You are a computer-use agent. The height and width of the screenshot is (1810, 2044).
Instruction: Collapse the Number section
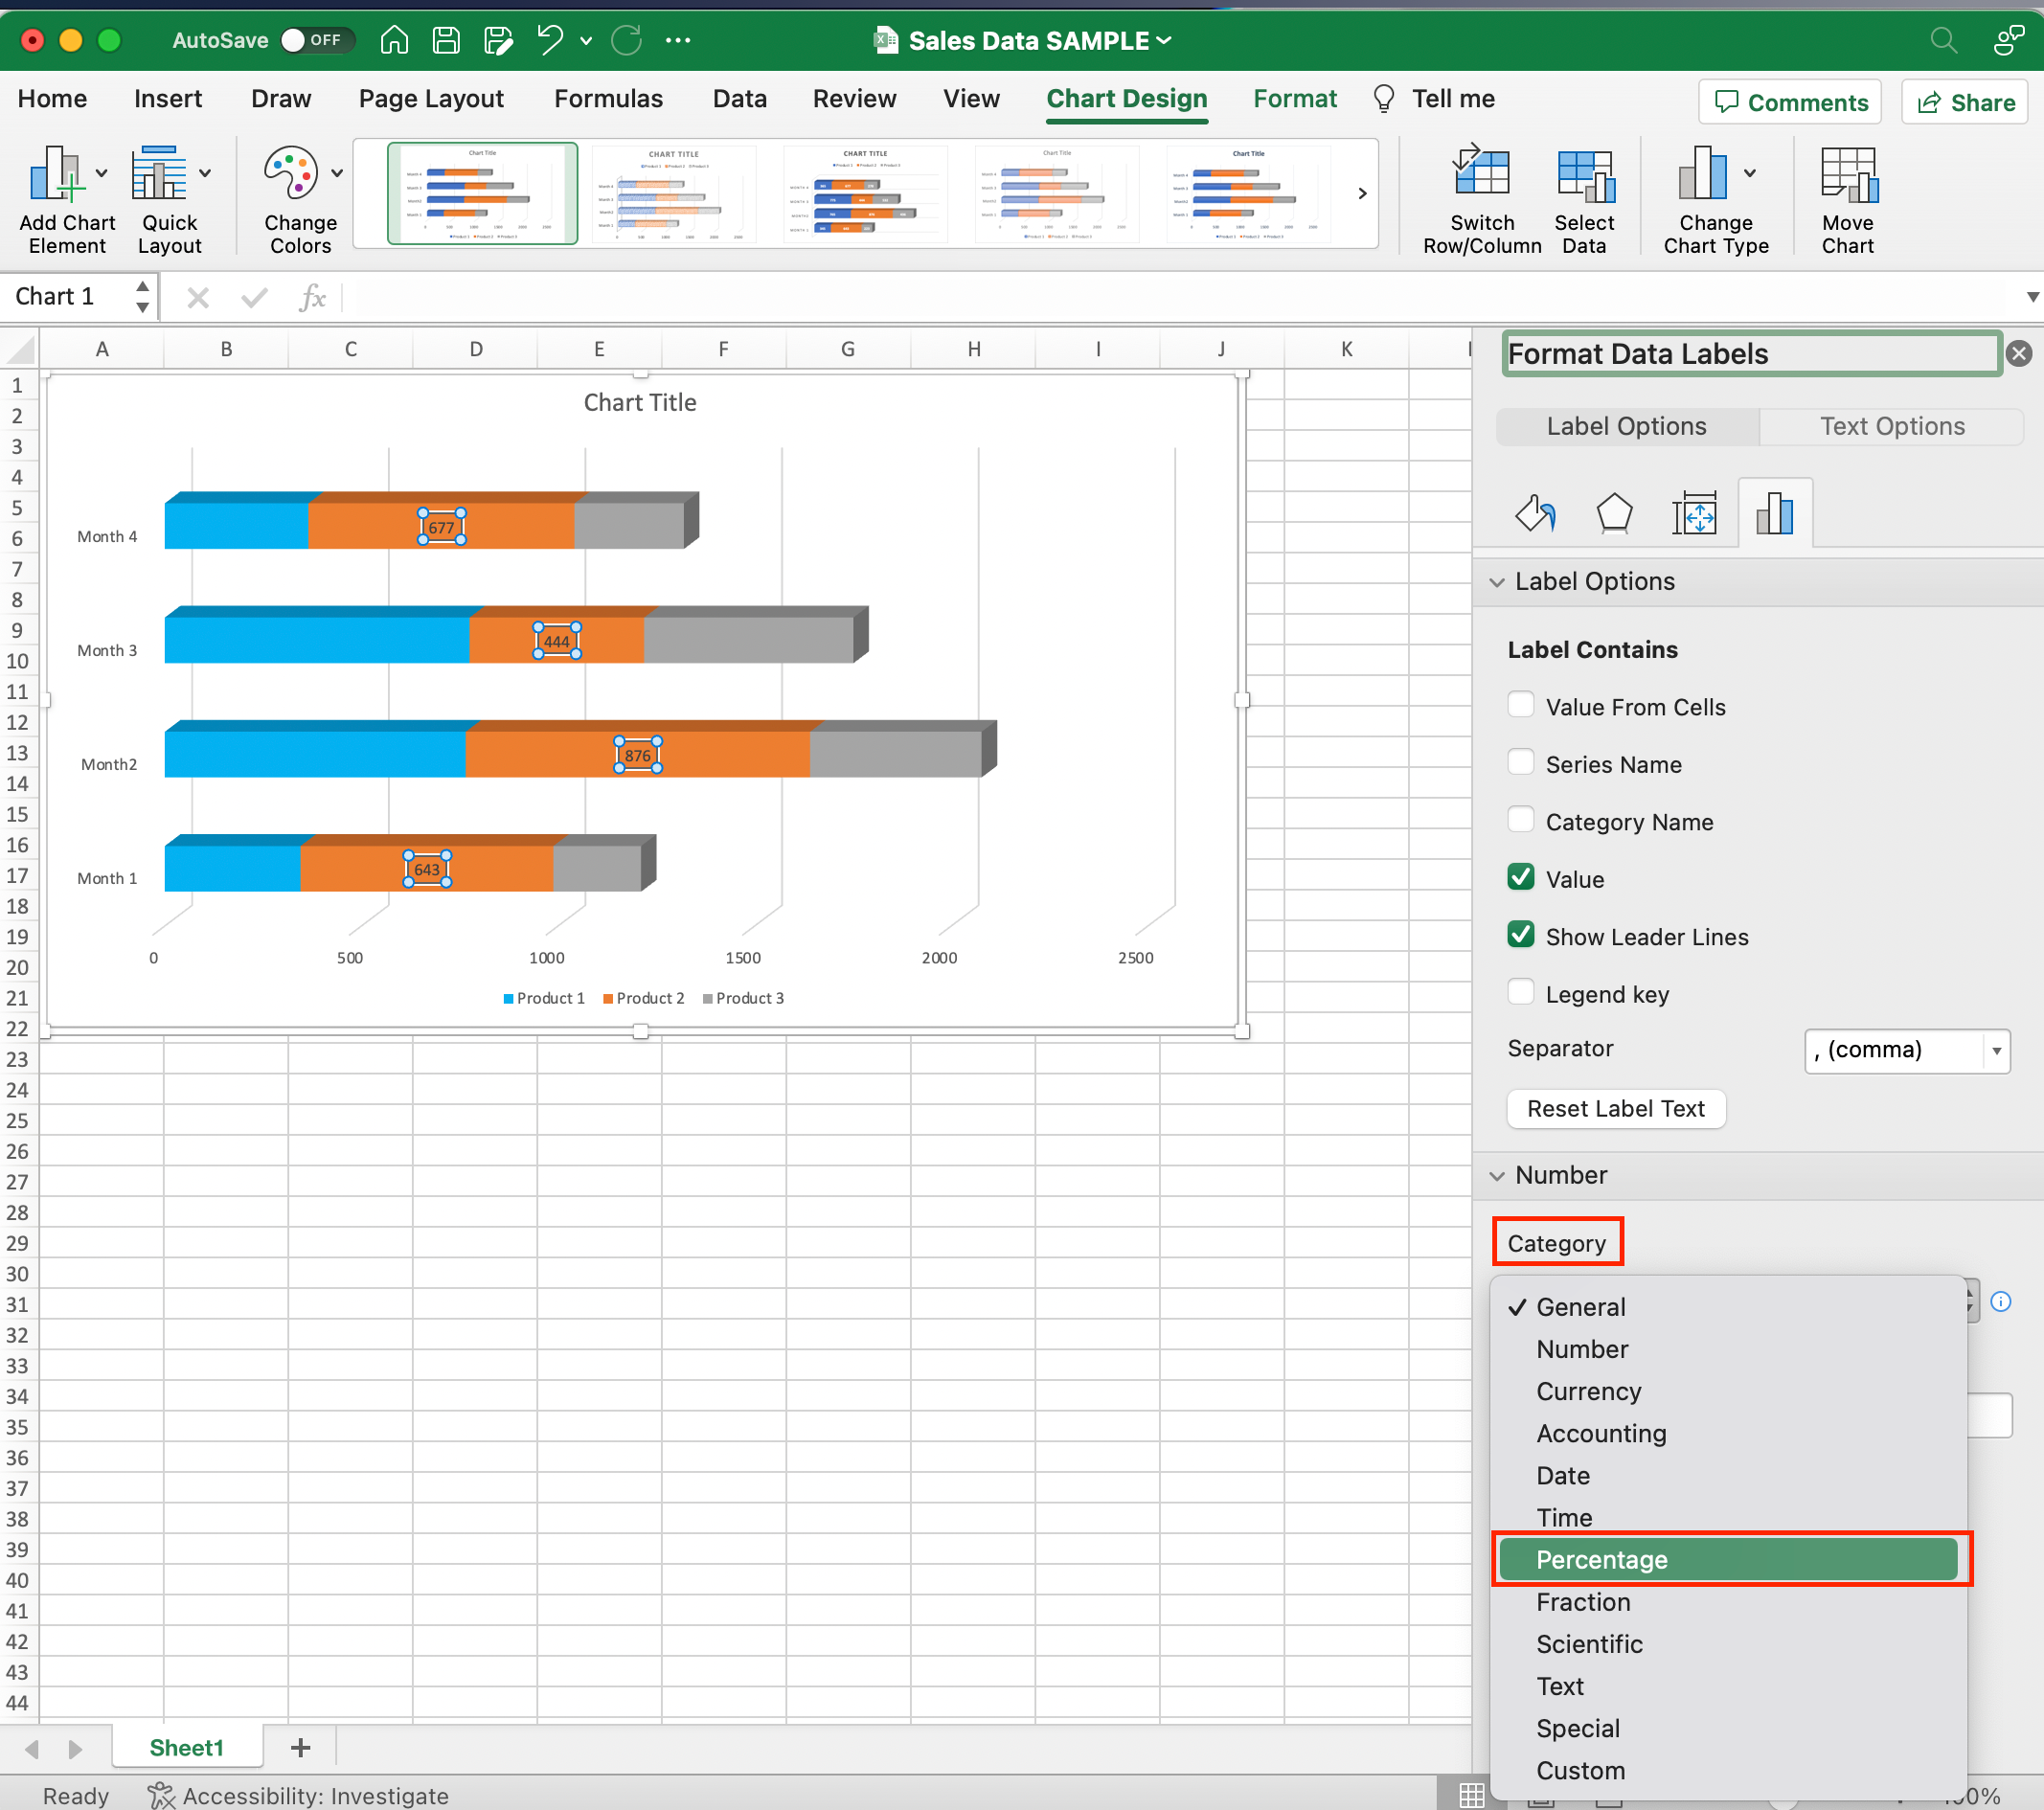click(1497, 1176)
